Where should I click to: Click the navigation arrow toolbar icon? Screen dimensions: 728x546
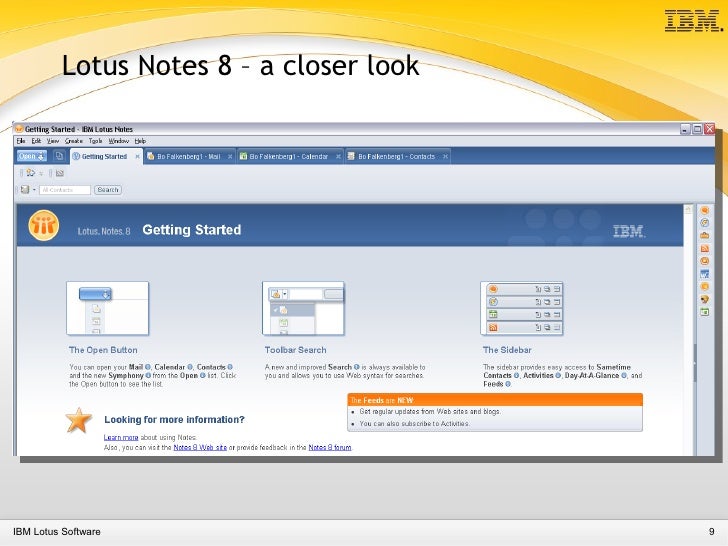(x=30, y=173)
